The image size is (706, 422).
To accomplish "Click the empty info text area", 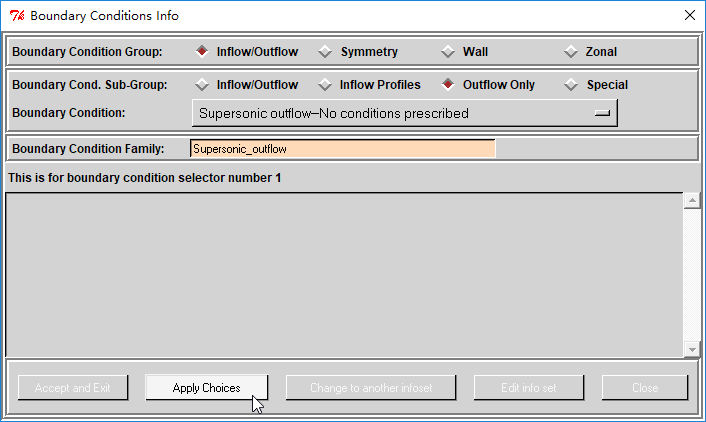I will 344,275.
